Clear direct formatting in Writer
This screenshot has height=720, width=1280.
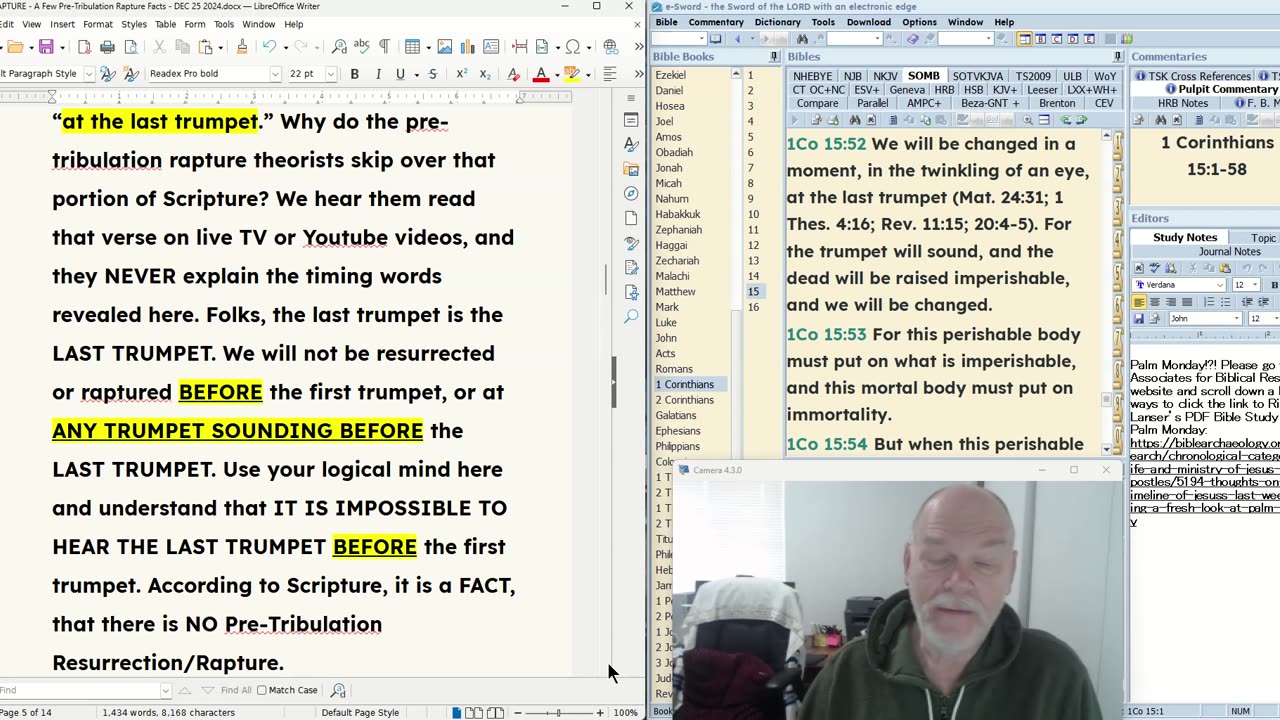(x=513, y=74)
